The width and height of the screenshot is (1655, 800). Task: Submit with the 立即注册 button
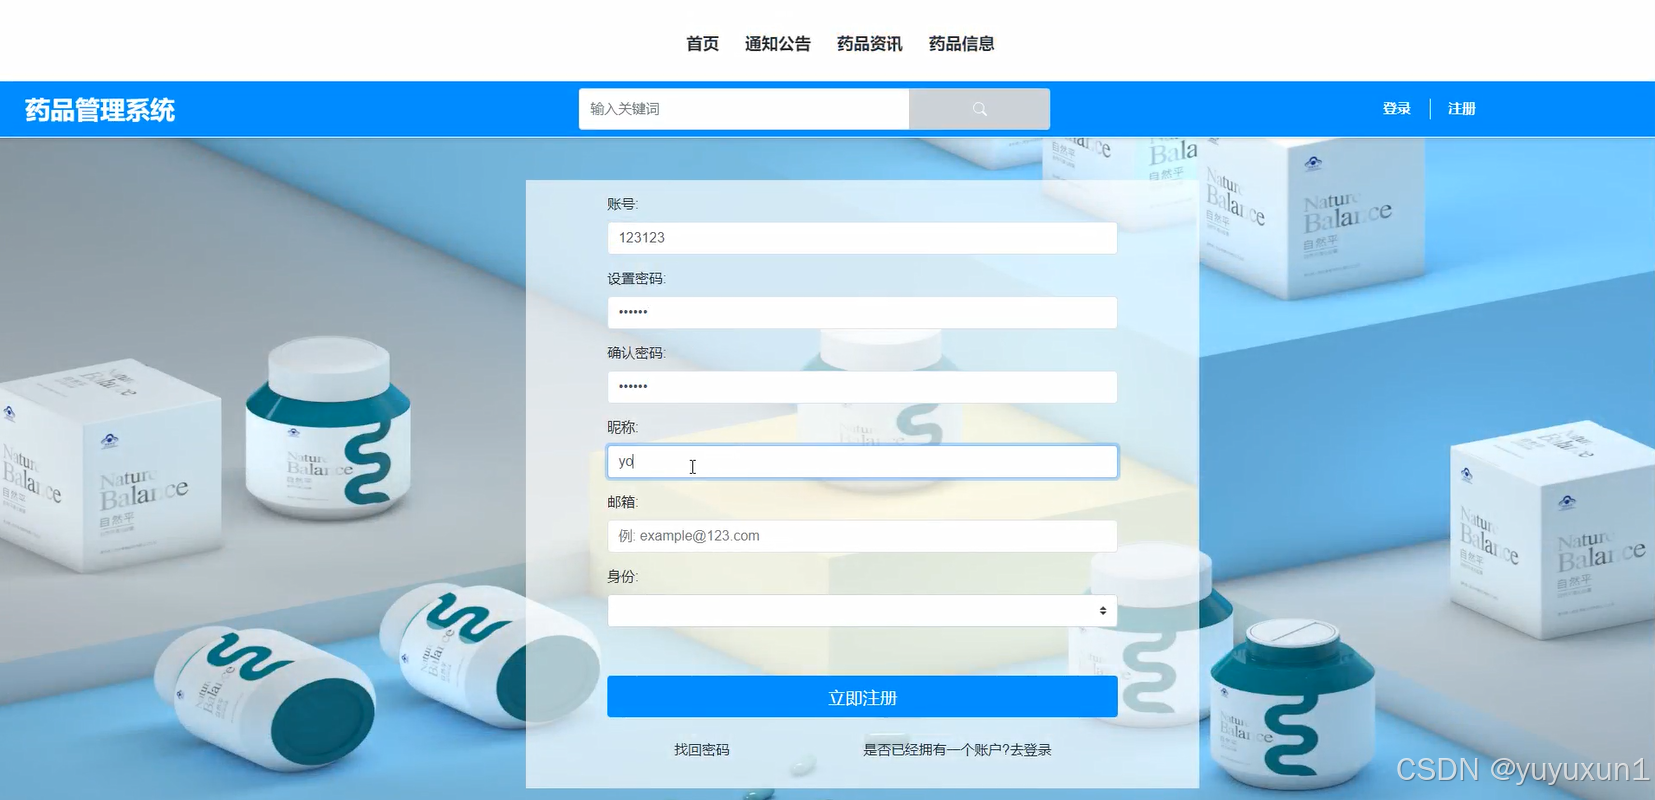[x=862, y=697]
